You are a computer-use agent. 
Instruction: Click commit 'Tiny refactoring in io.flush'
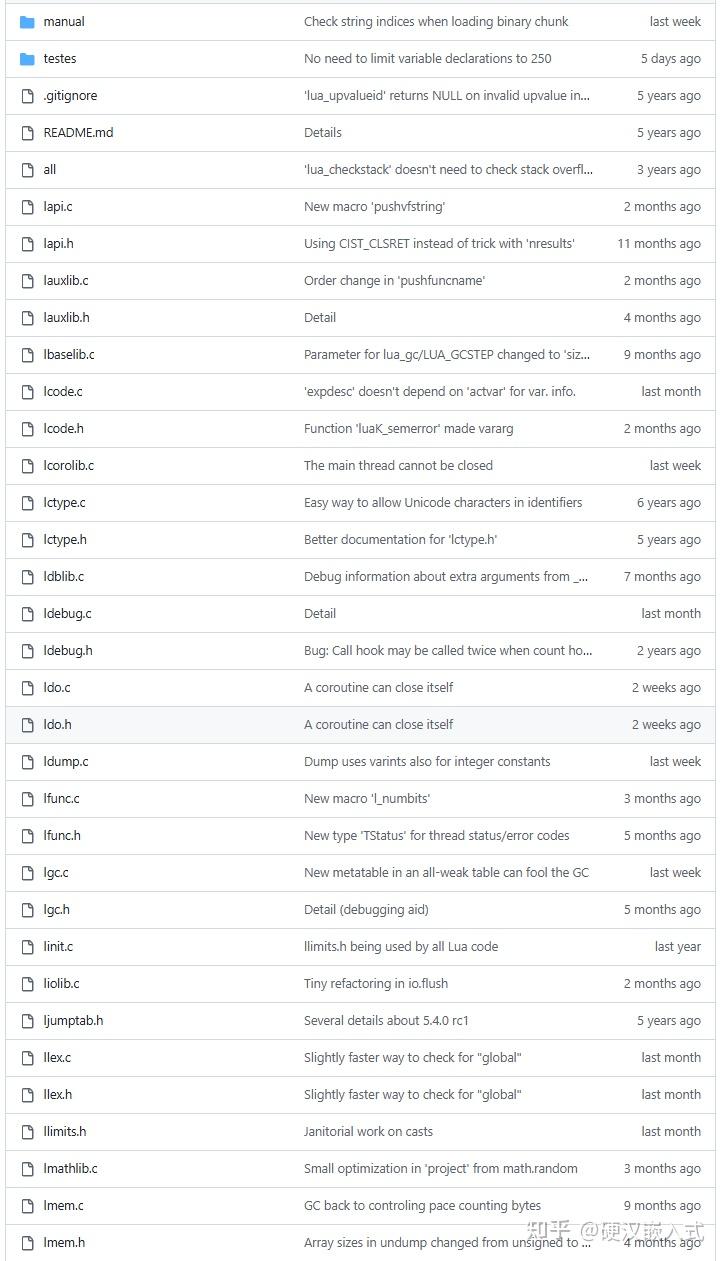click(x=376, y=984)
